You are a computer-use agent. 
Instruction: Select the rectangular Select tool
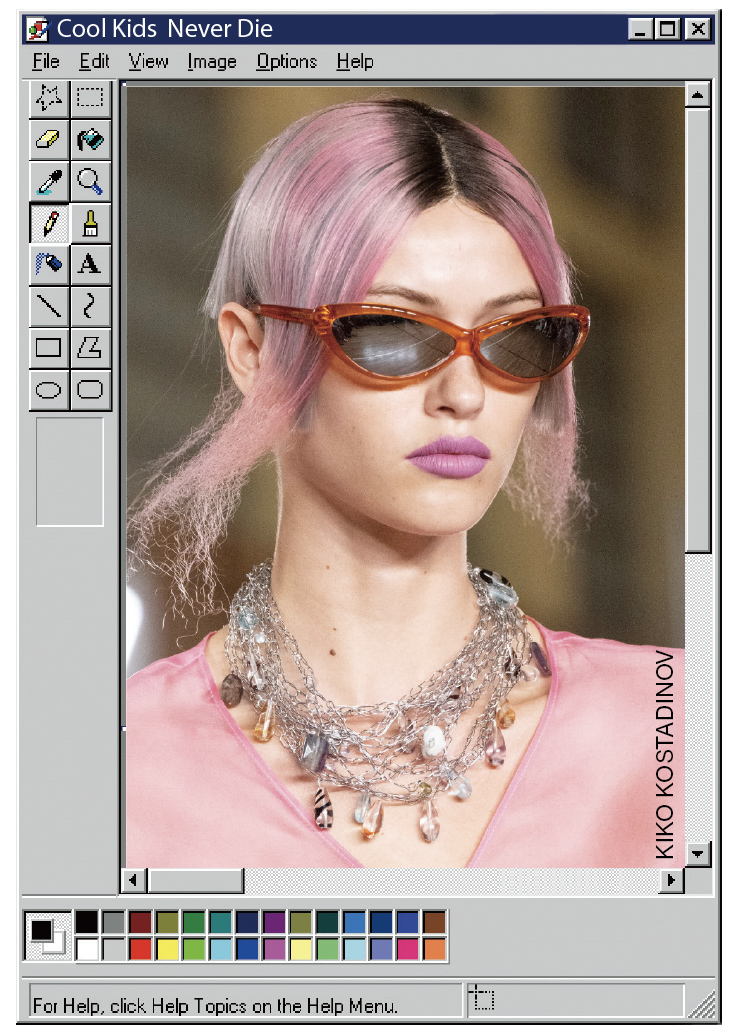click(x=91, y=97)
